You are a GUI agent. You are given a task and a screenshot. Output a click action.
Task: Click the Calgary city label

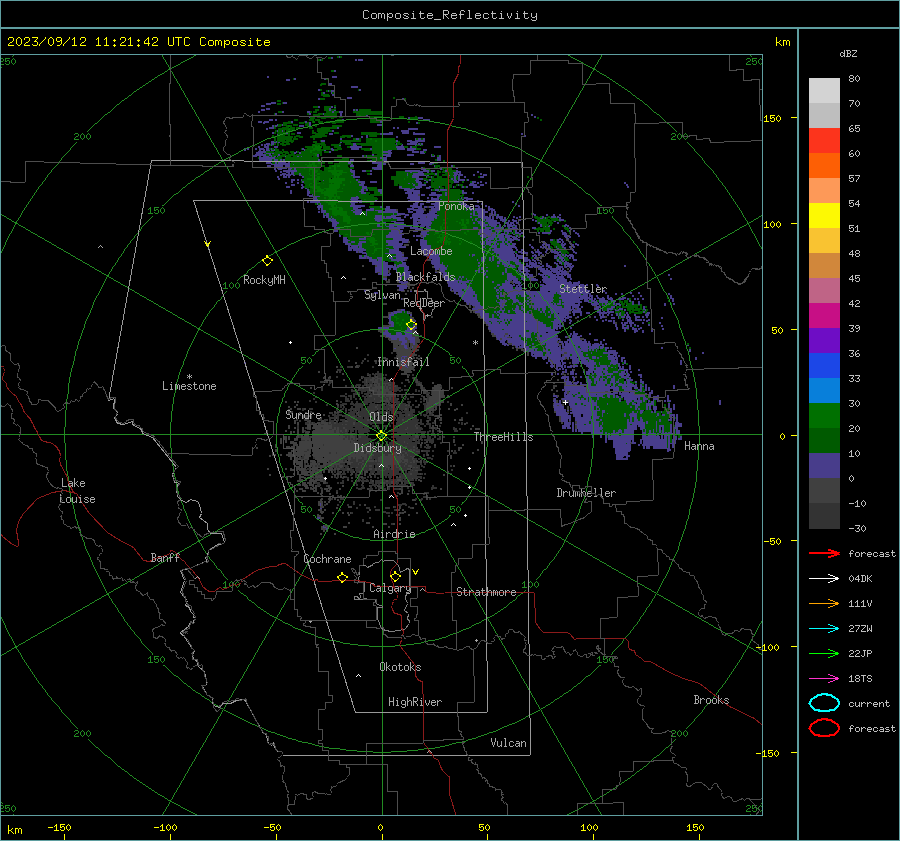(390, 588)
